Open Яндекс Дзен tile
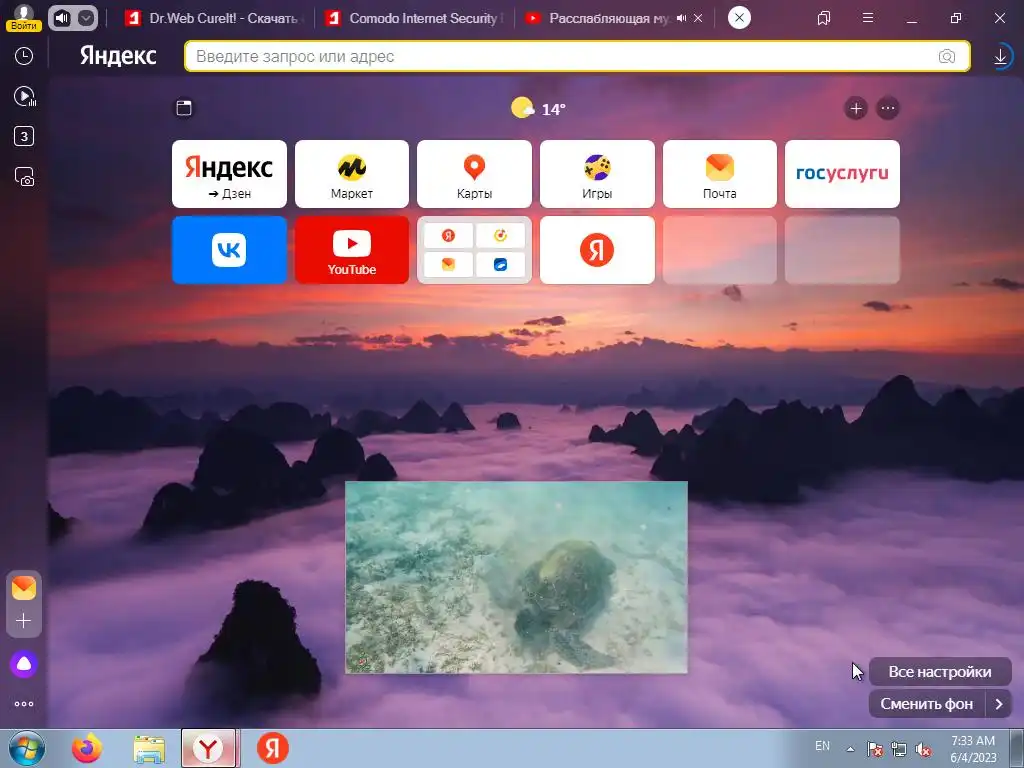 (x=229, y=174)
